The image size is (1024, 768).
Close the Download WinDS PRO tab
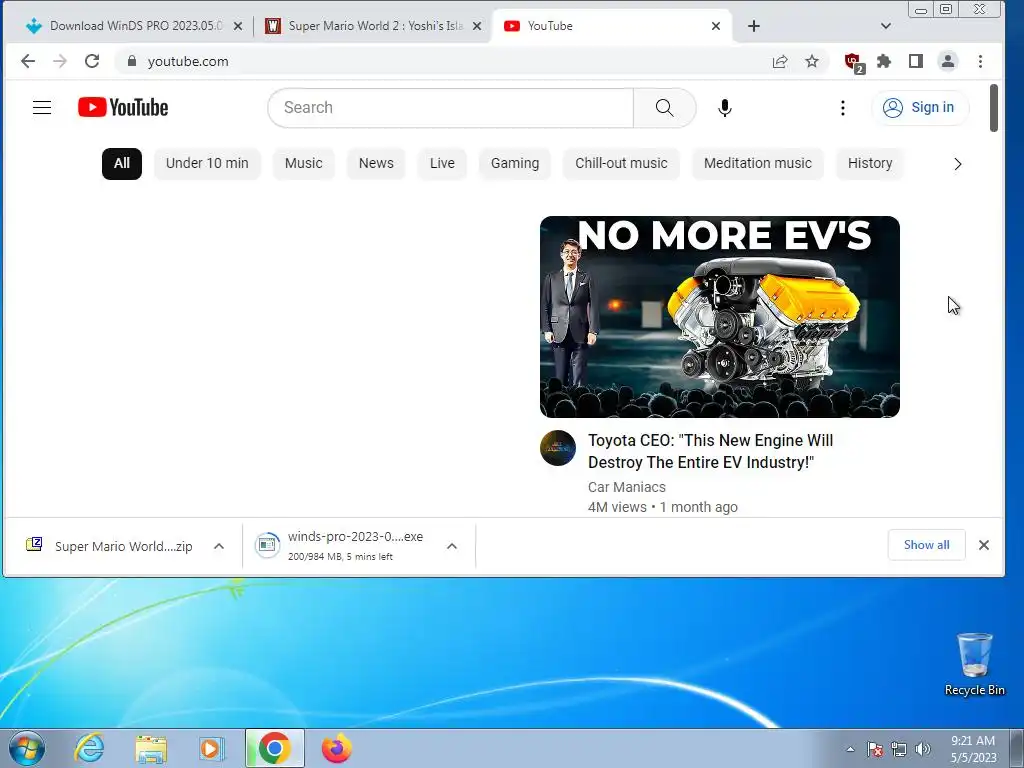coord(238,26)
